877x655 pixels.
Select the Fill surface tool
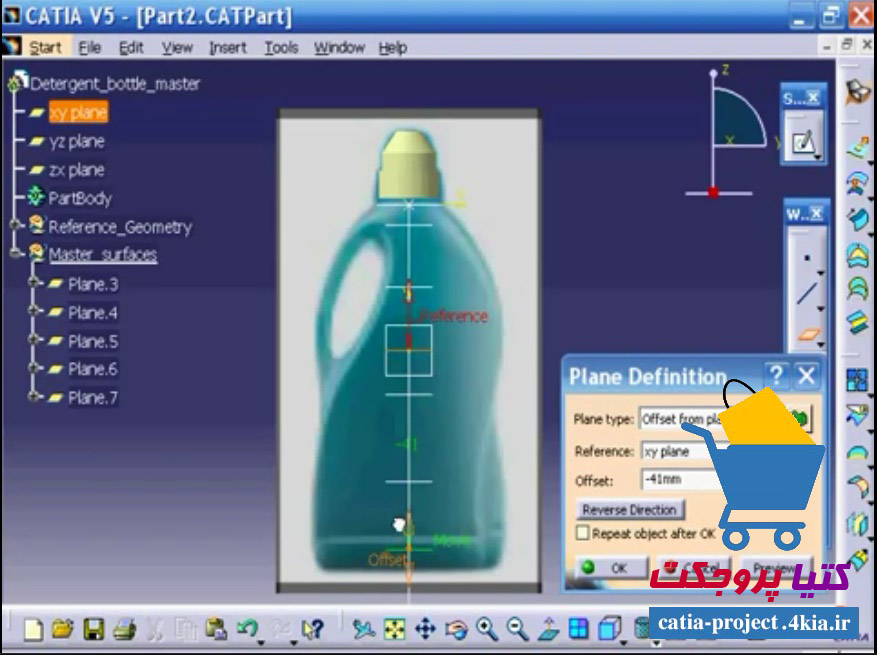point(857,255)
